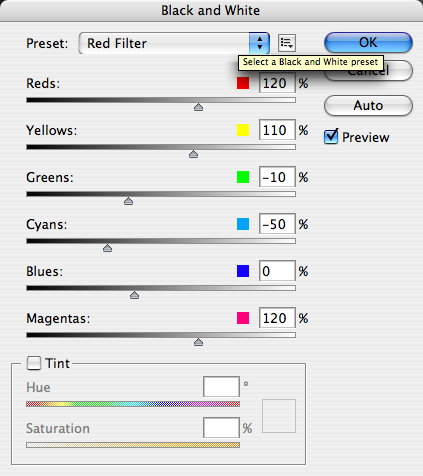Click the cyan color swatch

(x=243, y=224)
